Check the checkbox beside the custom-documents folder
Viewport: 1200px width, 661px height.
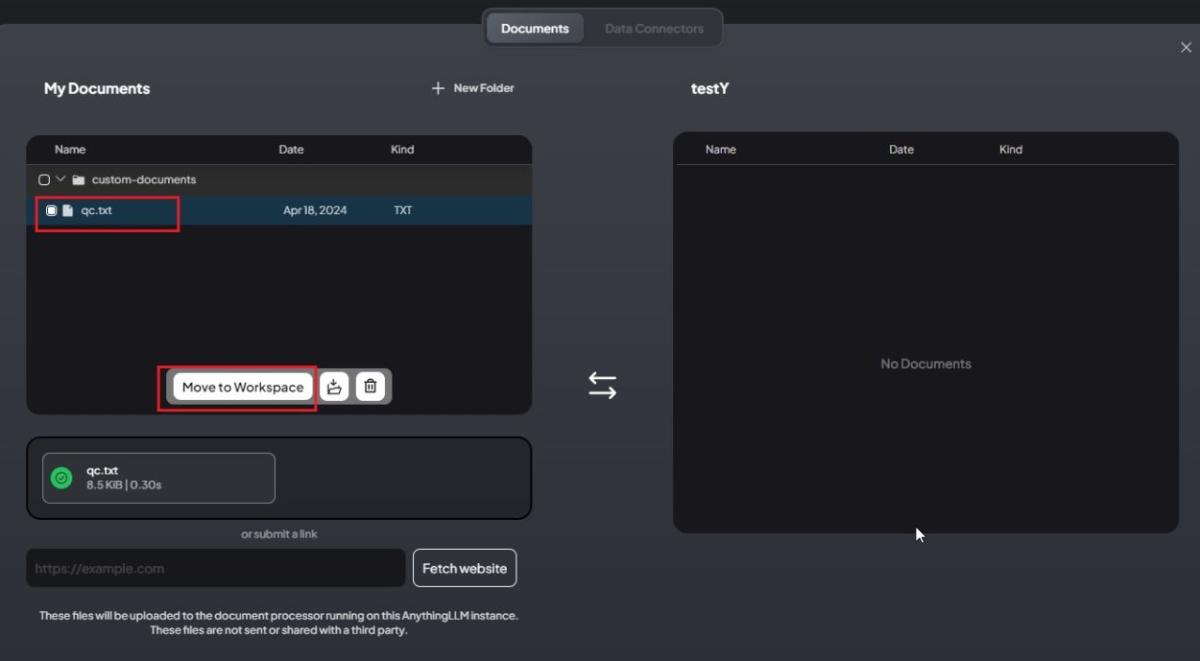point(44,180)
